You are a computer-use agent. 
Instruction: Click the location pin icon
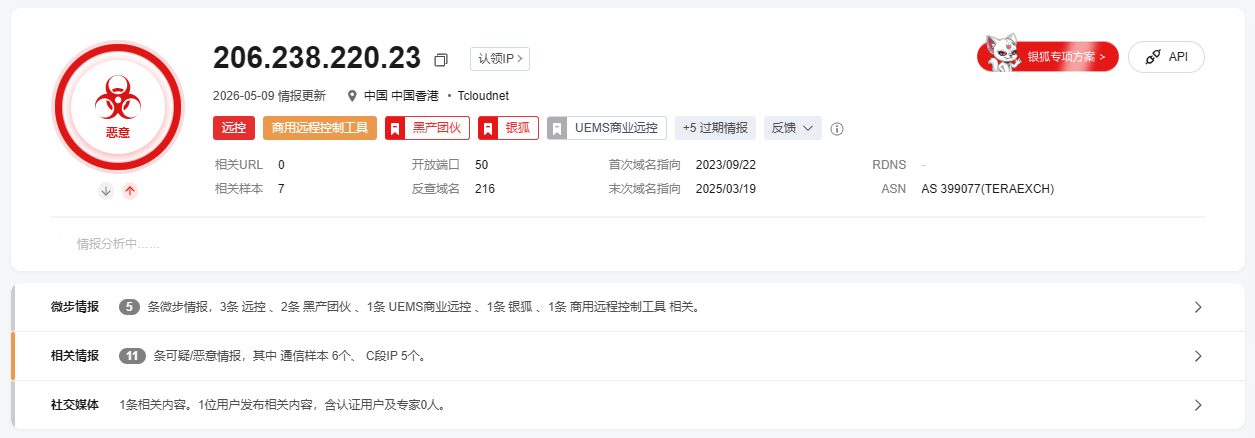(352, 96)
